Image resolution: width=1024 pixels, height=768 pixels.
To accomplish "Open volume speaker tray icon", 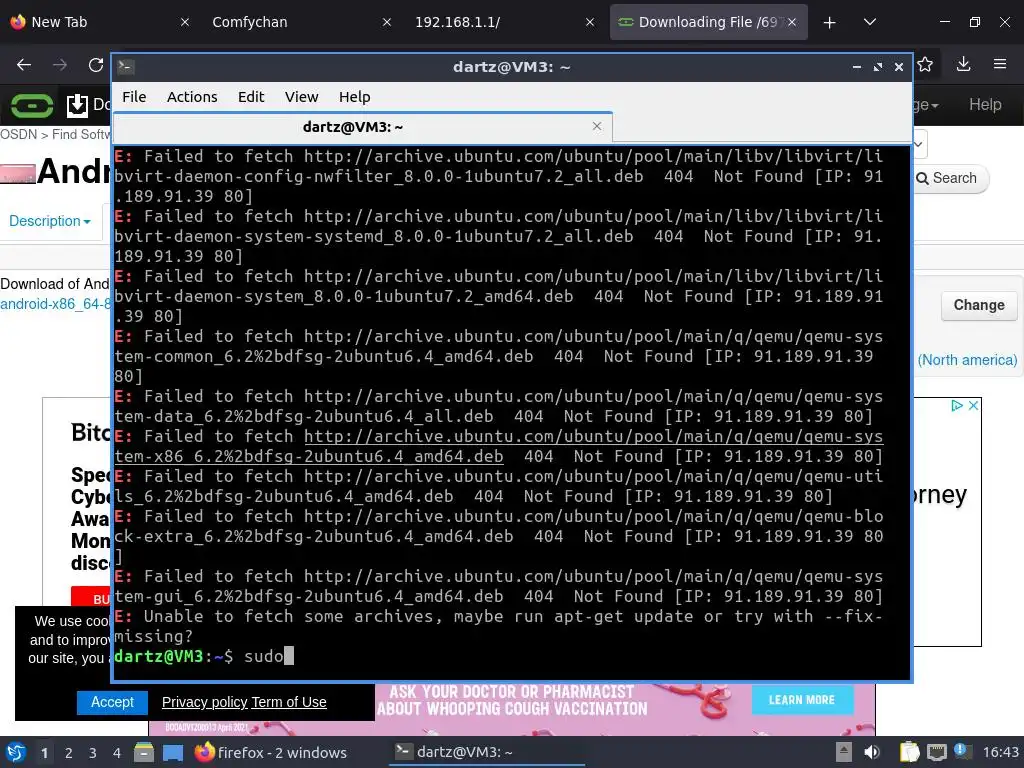I will coord(872,752).
